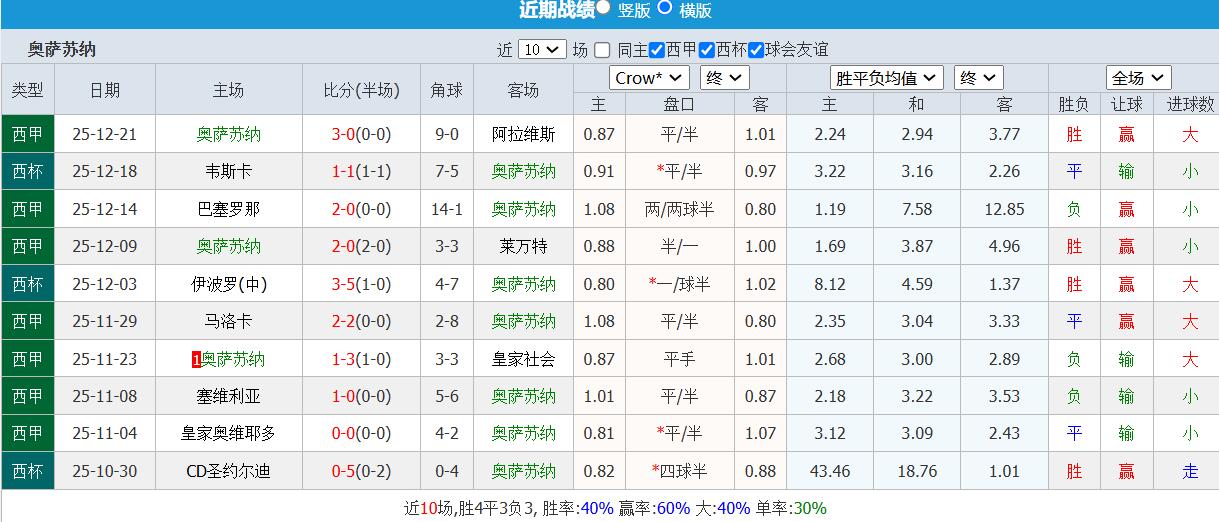Click the 比分(半场) column header
This screenshot has width=1219, height=522.
pyautogui.click(x=361, y=90)
